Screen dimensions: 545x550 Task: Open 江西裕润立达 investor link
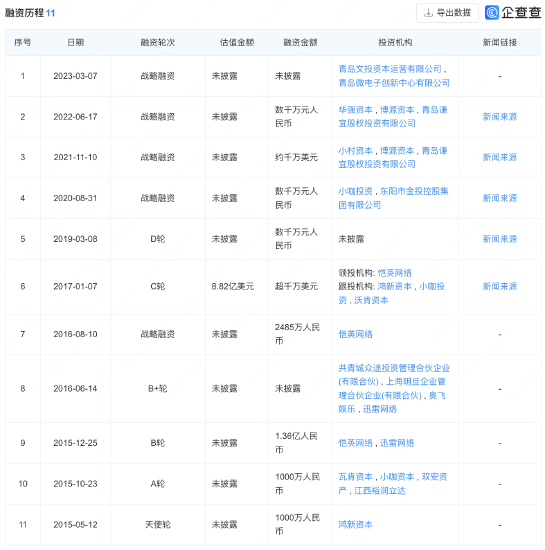(380, 491)
